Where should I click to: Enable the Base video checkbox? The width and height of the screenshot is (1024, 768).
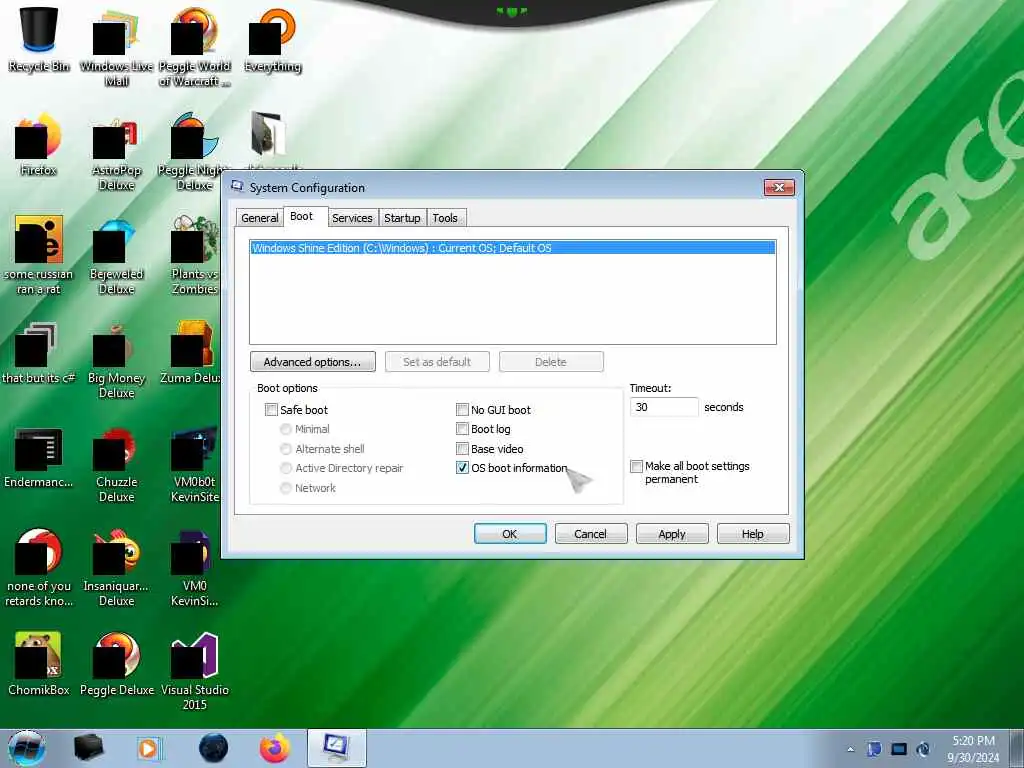[462, 449]
